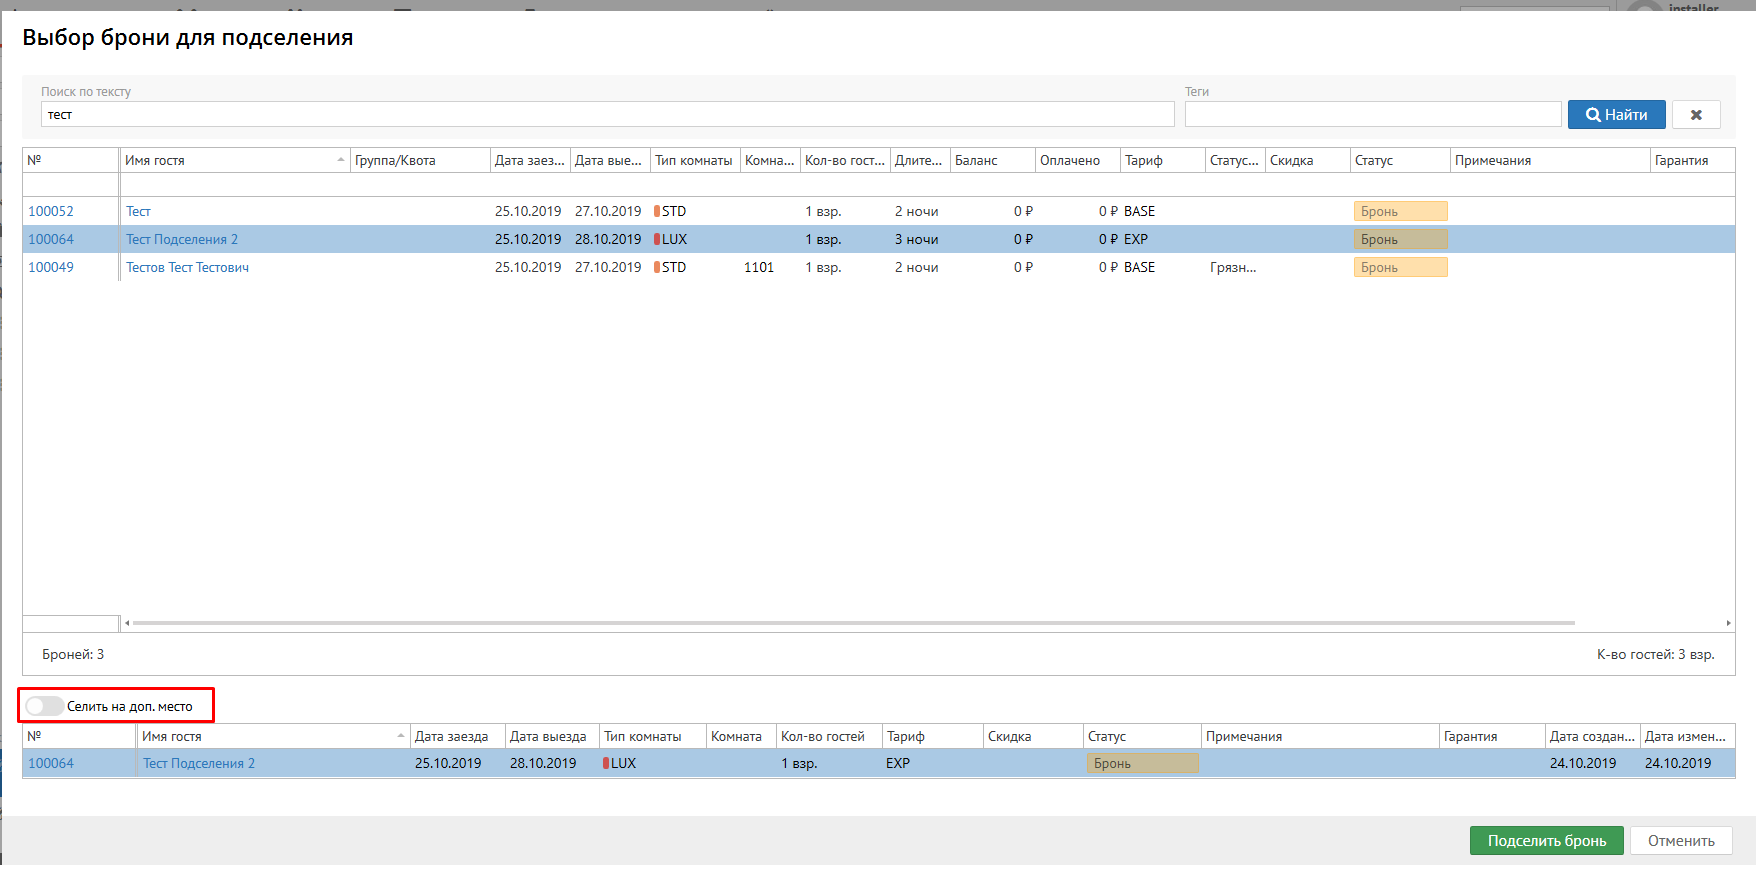Clear the search with the X button
Screen dimensions: 1757x869
coord(1696,115)
